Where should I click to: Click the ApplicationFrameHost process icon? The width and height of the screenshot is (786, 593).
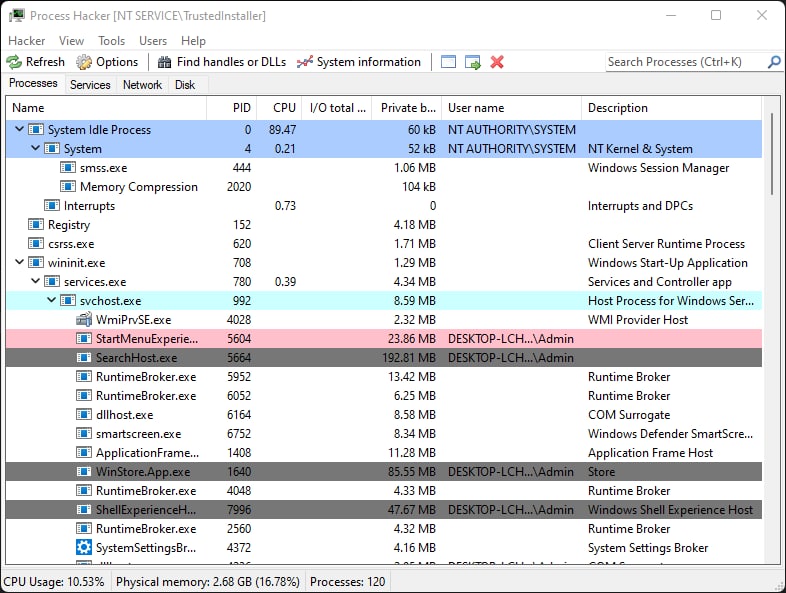click(x=84, y=453)
